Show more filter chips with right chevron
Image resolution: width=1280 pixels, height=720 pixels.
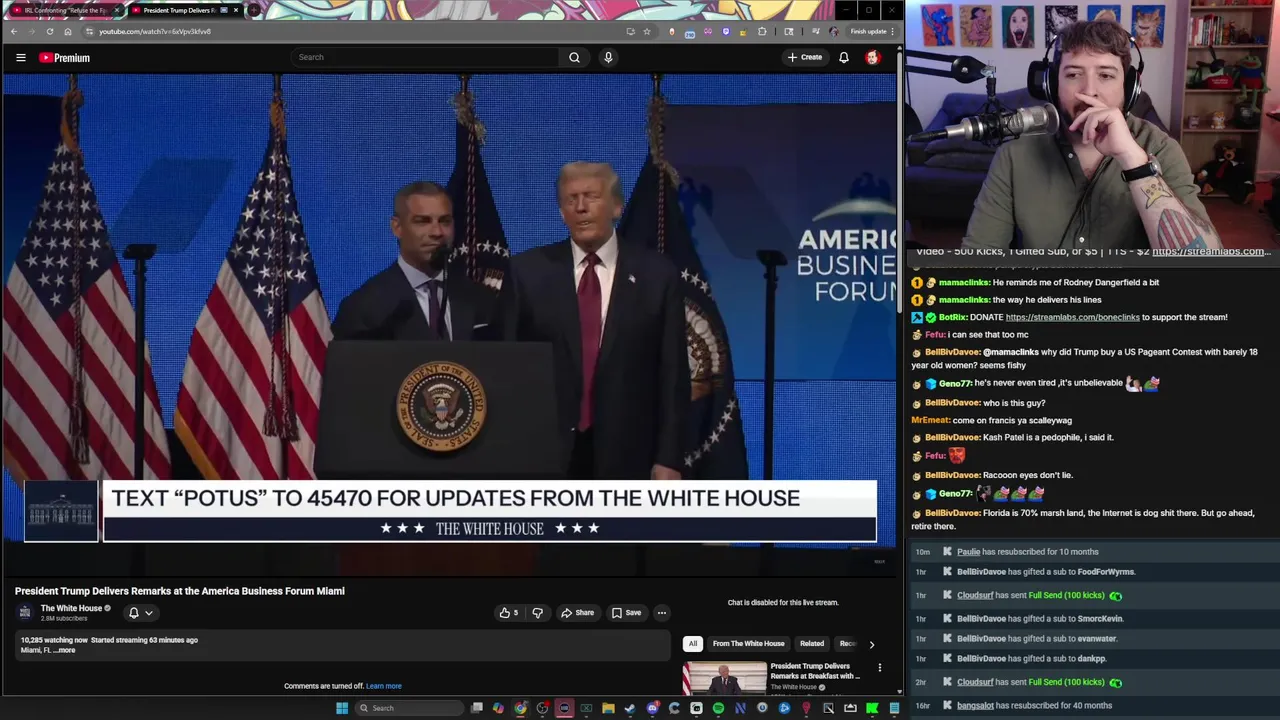871,644
